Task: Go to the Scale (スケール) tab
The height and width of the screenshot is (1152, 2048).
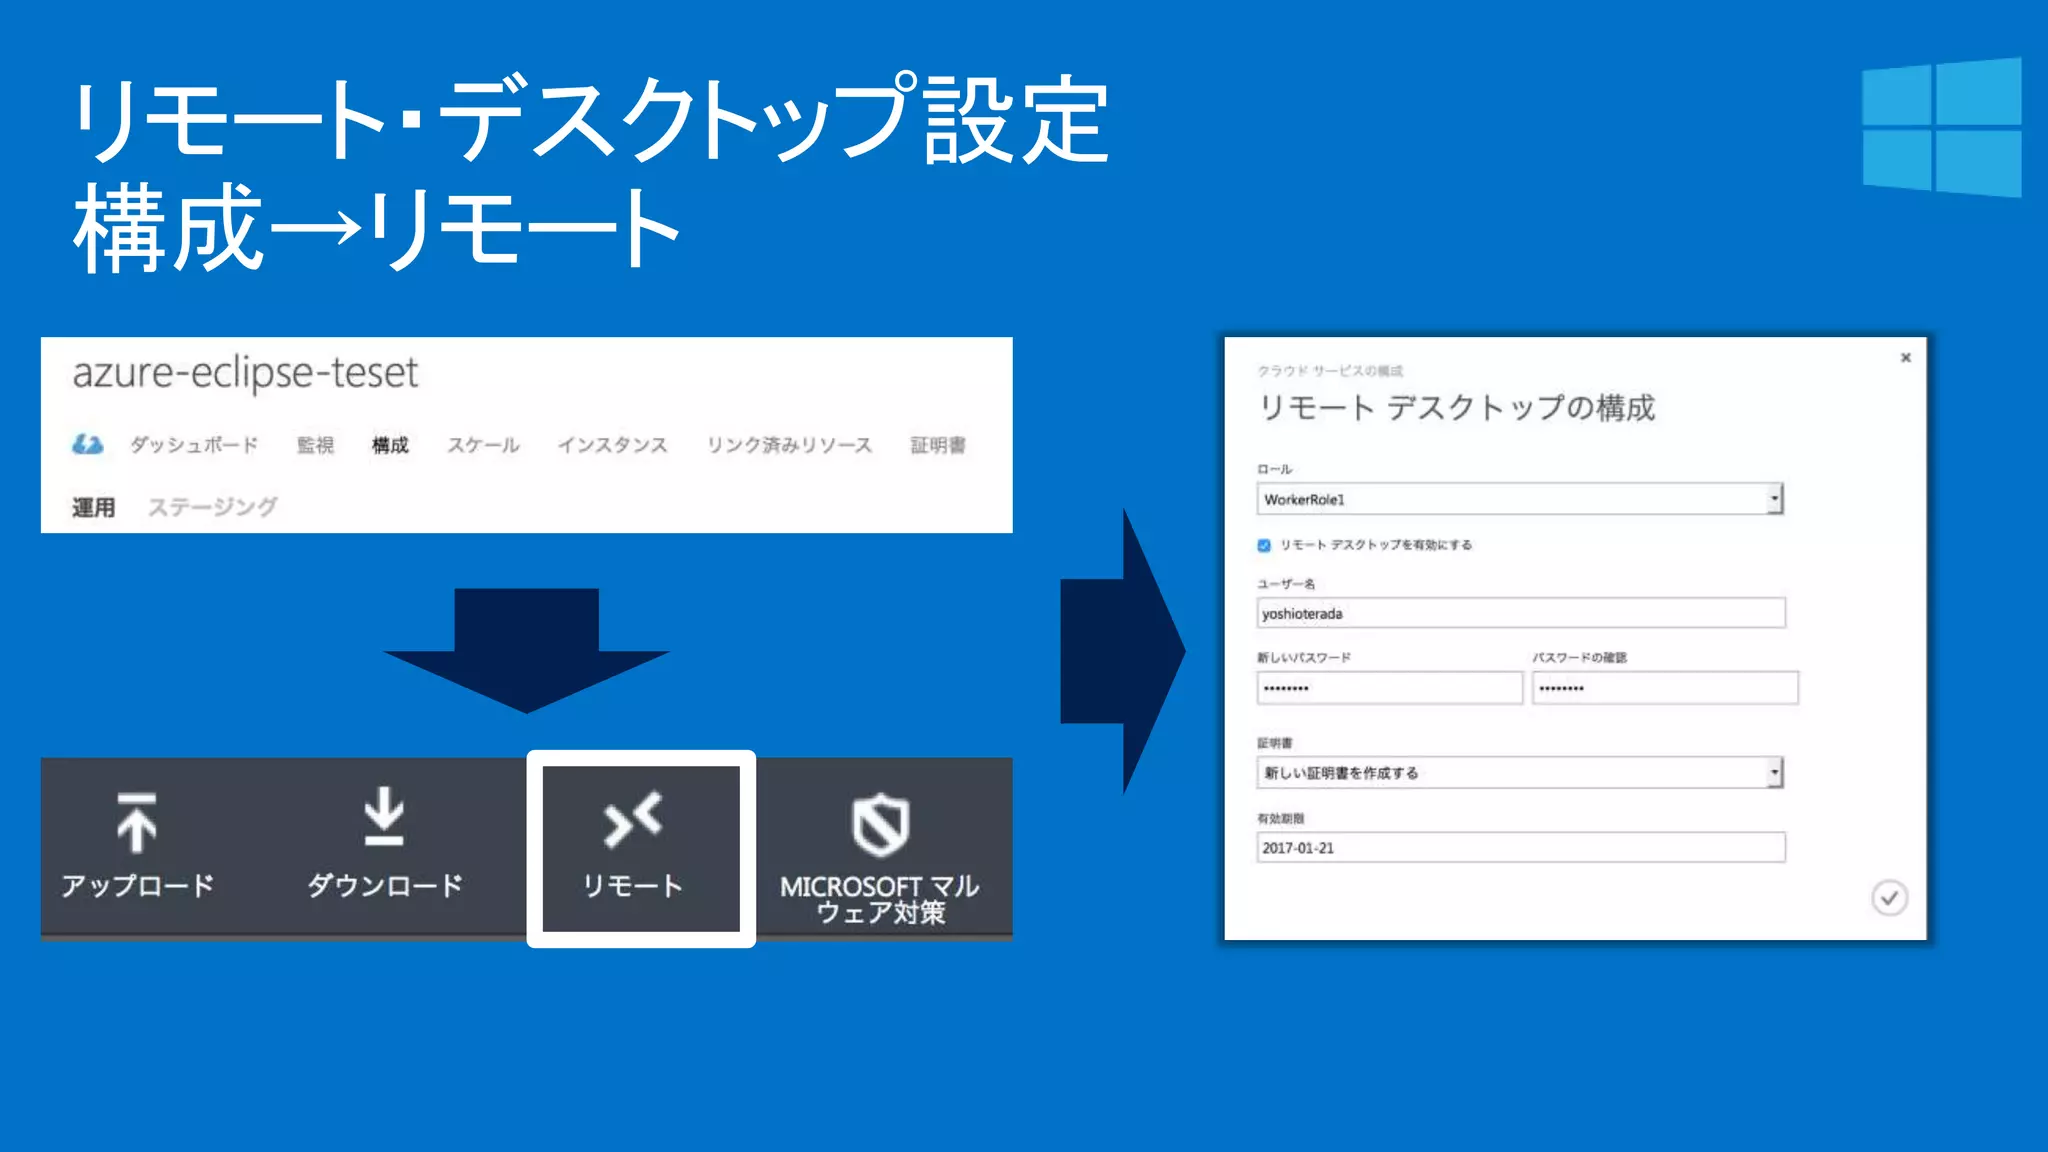Action: [483, 445]
